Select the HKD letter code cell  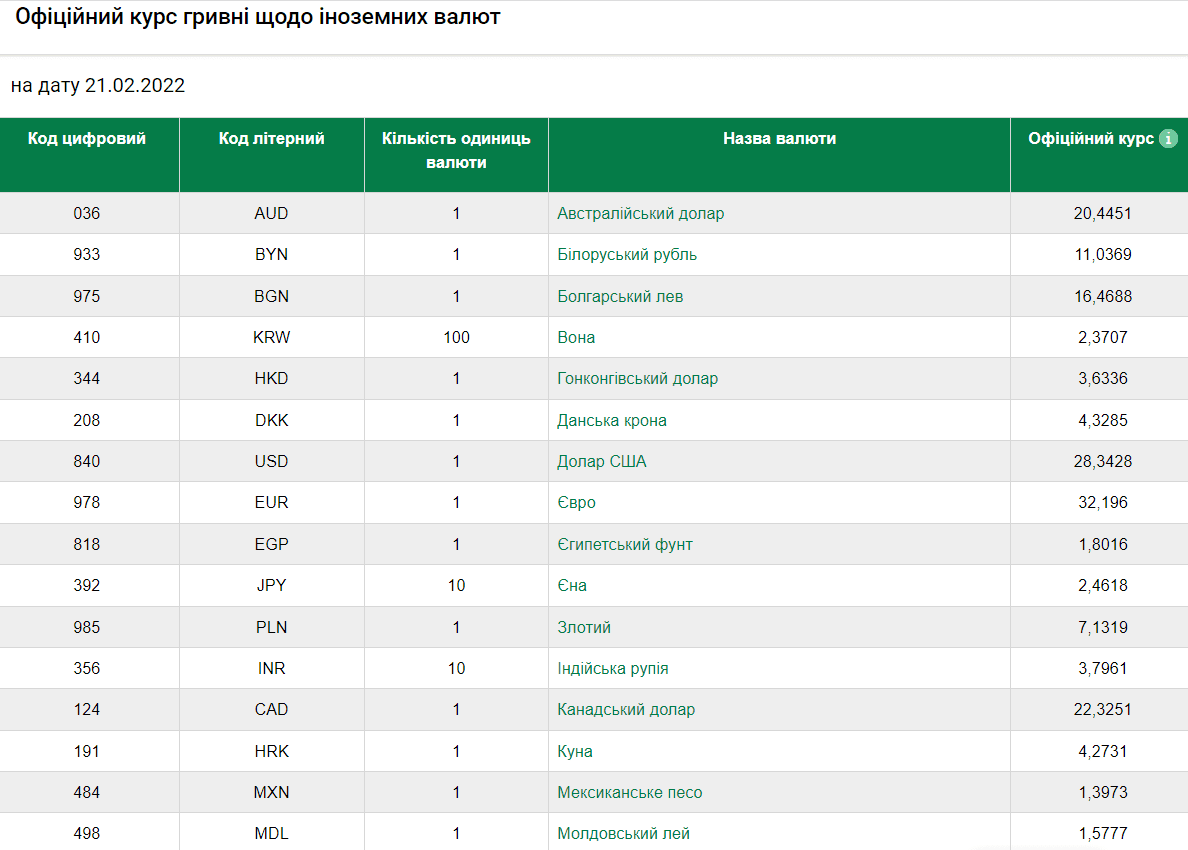pos(271,378)
